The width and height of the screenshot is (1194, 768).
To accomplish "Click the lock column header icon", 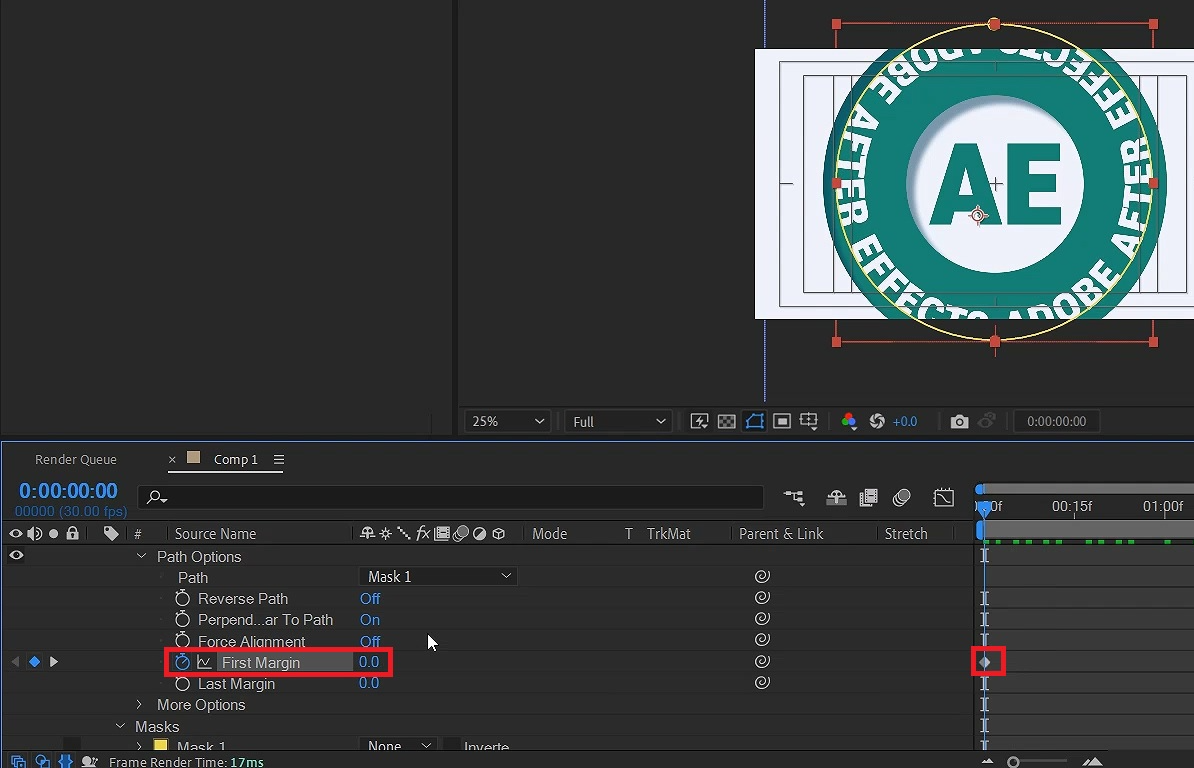I will 72,533.
